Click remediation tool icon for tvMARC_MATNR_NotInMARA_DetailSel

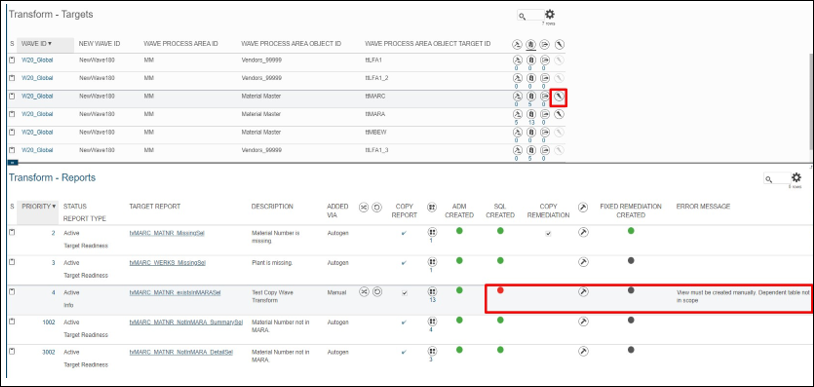point(584,352)
